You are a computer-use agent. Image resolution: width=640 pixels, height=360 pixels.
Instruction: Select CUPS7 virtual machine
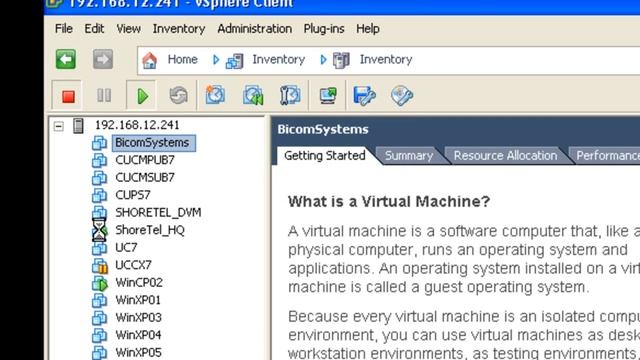(133, 195)
